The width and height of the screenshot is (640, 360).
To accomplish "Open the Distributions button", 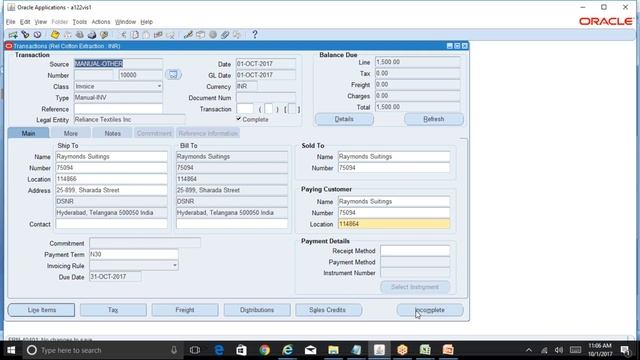I will tap(257, 310).
